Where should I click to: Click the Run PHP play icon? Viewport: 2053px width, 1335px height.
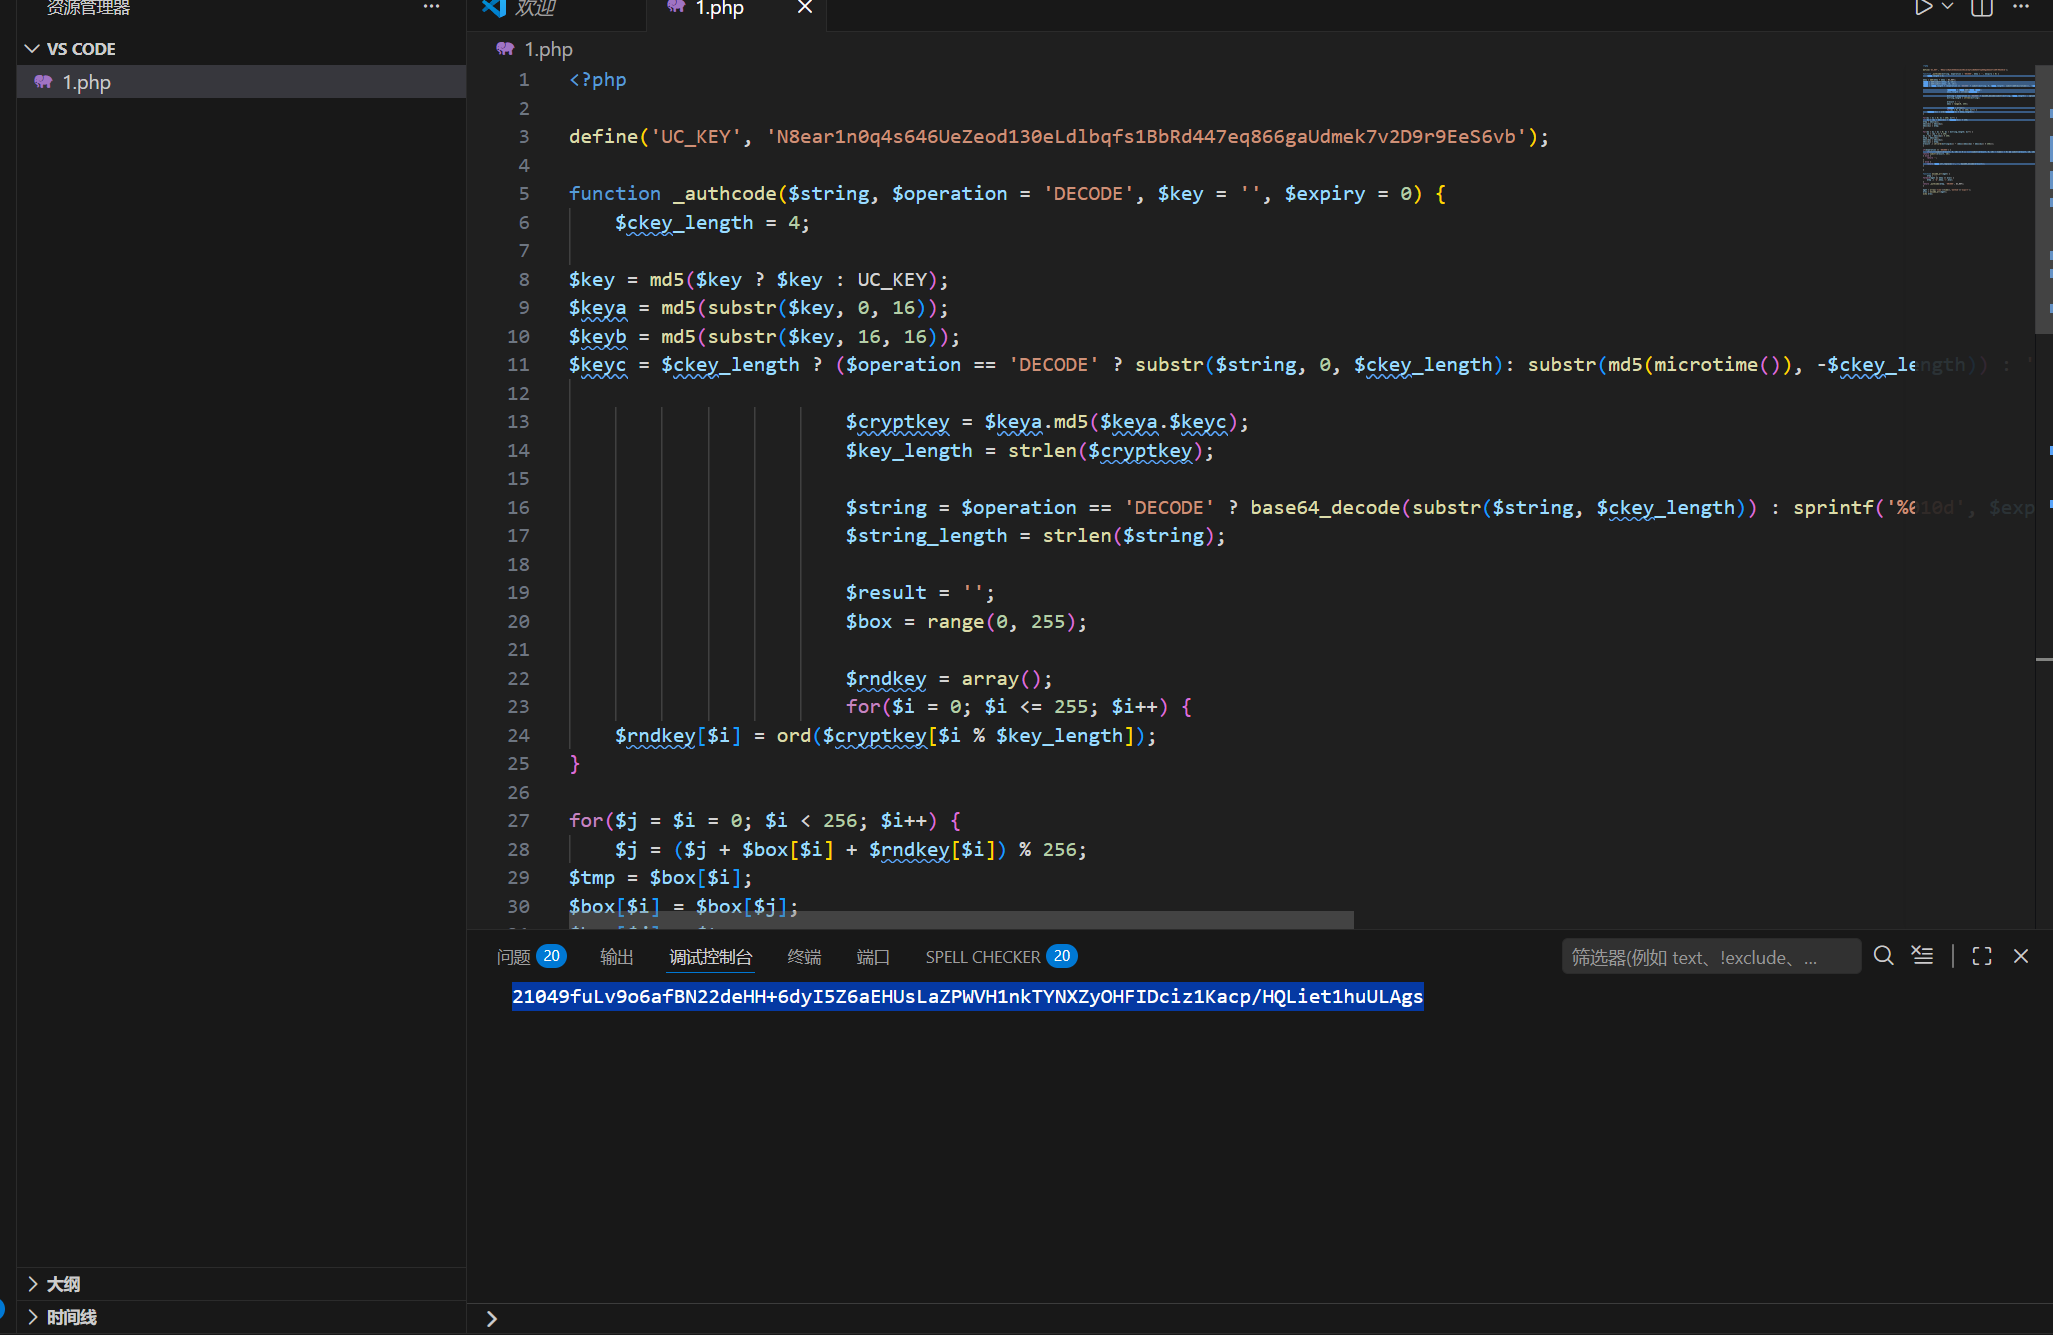point(1922,8)
